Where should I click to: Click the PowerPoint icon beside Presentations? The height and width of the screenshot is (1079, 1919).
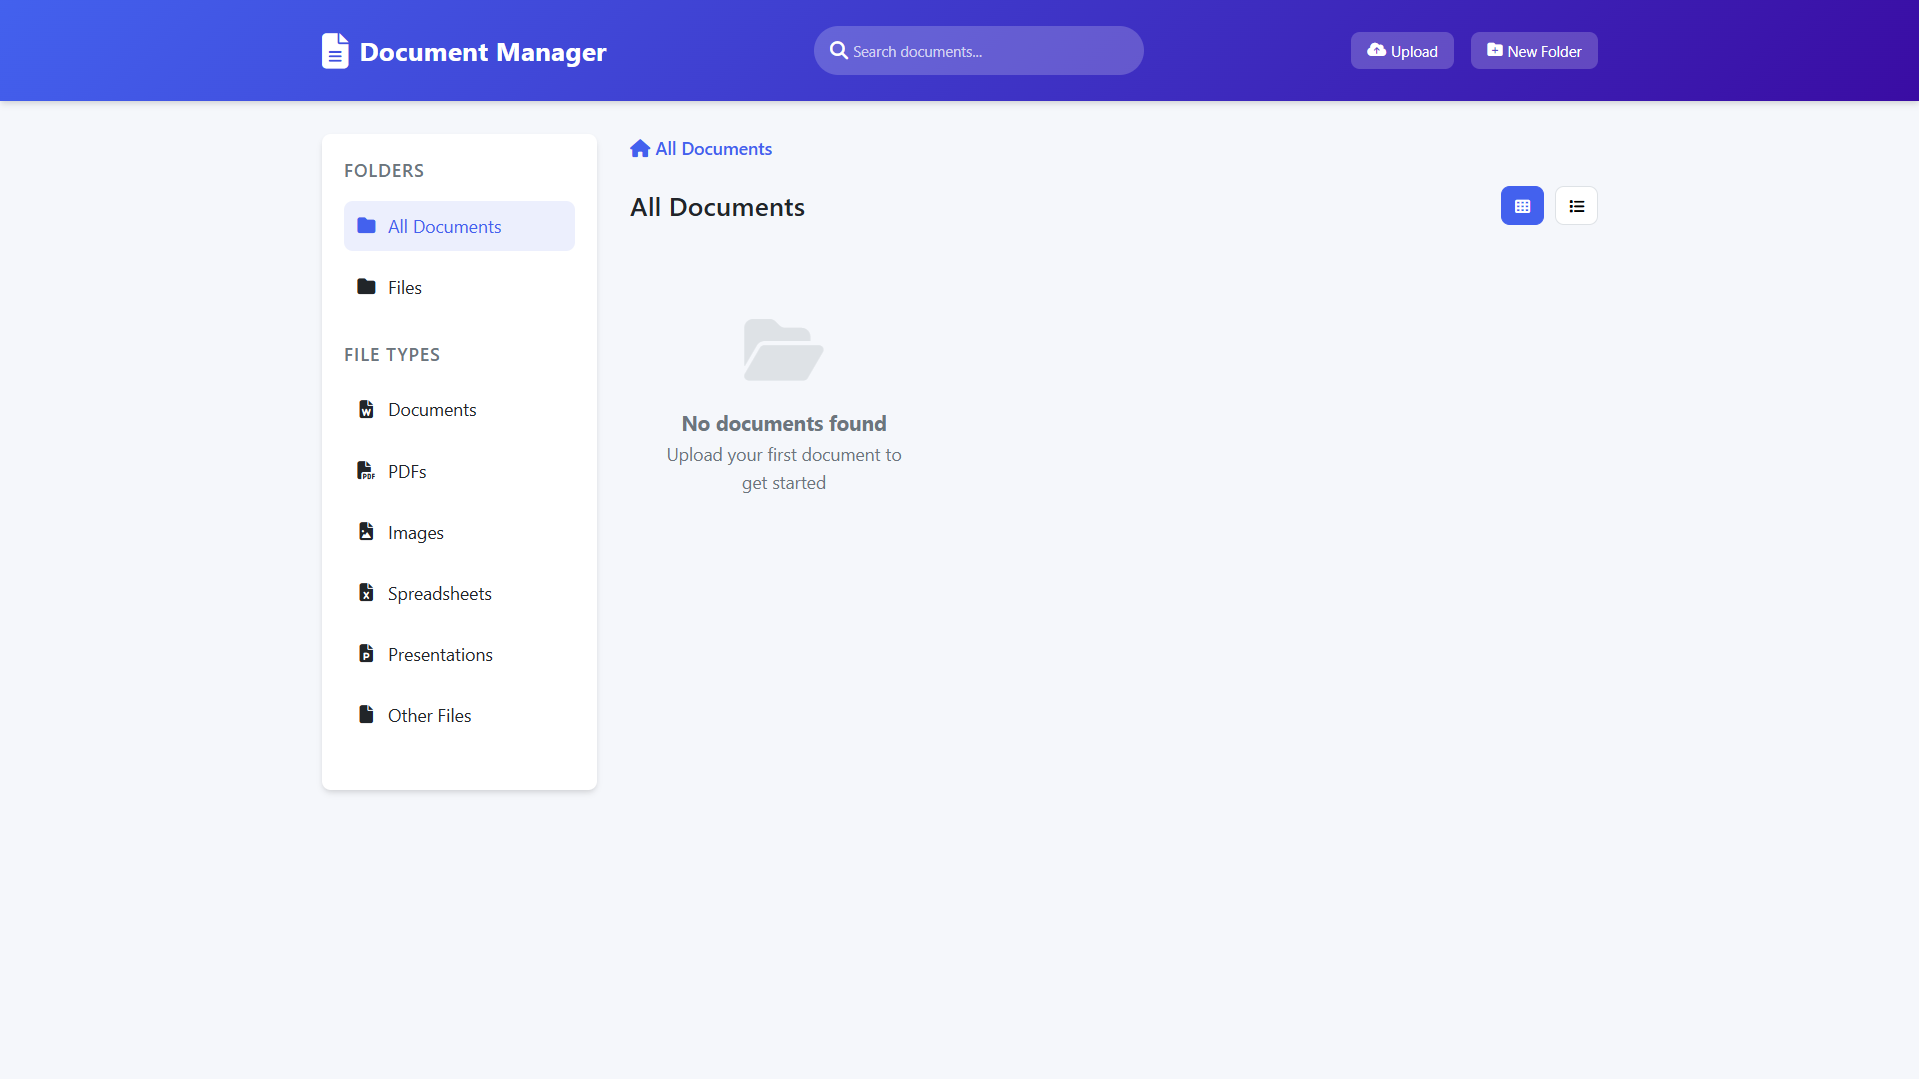point(366,653)
